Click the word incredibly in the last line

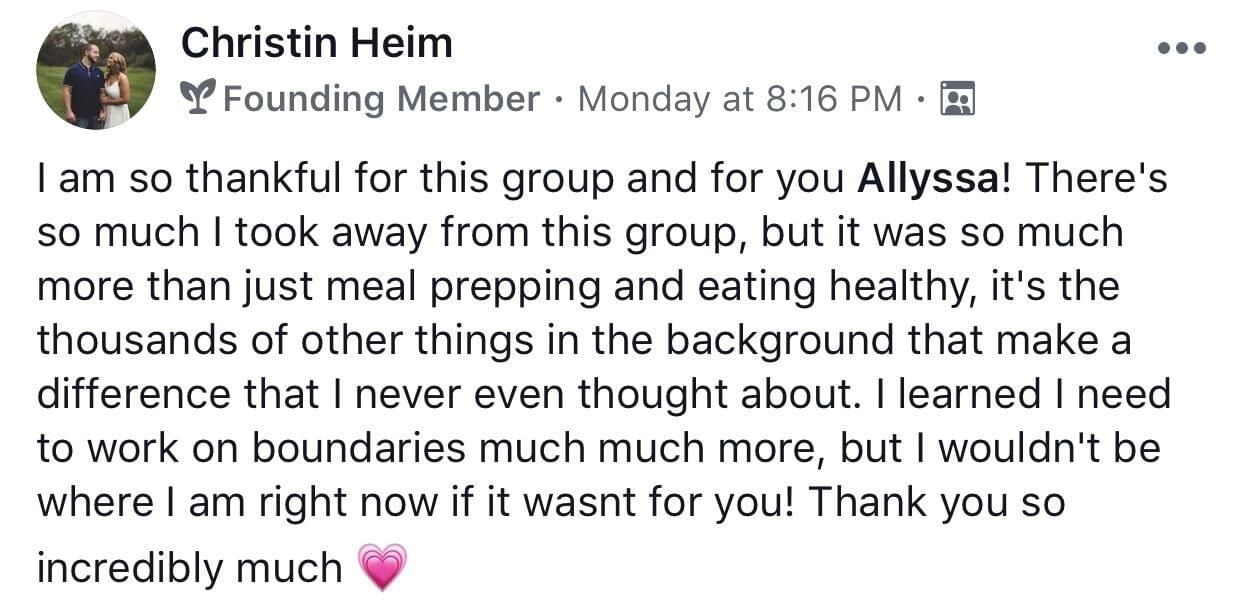[x=130, y=569]
